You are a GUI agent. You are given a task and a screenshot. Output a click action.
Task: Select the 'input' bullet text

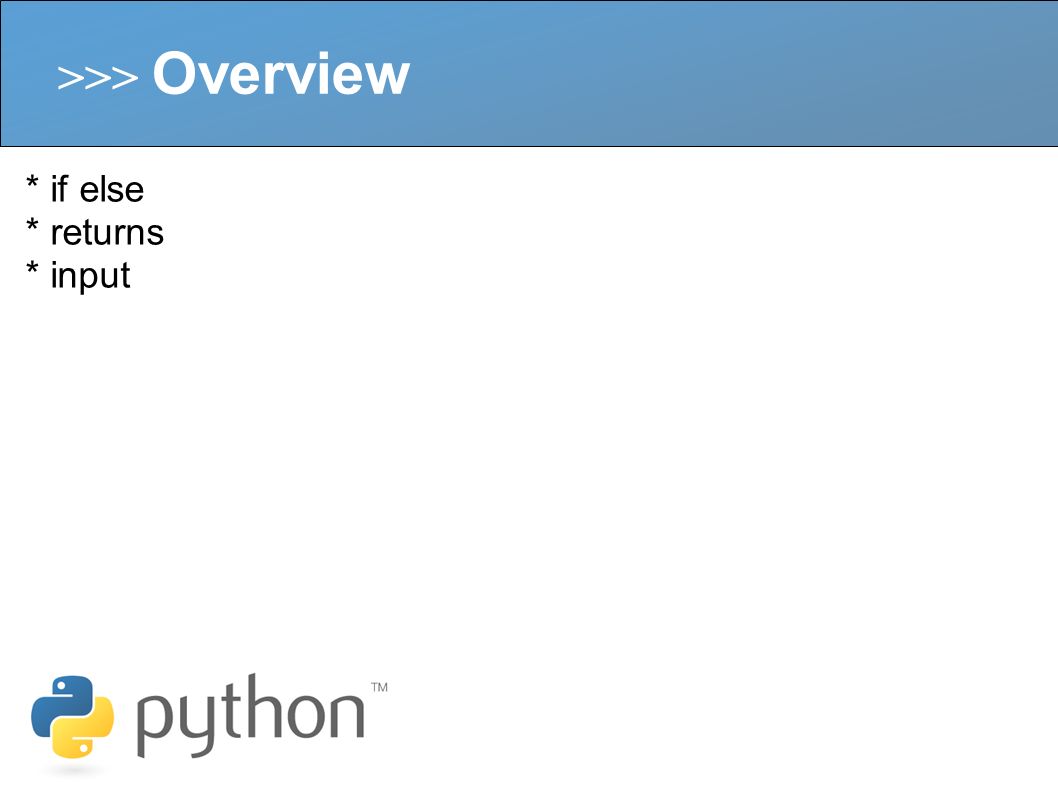90,277
